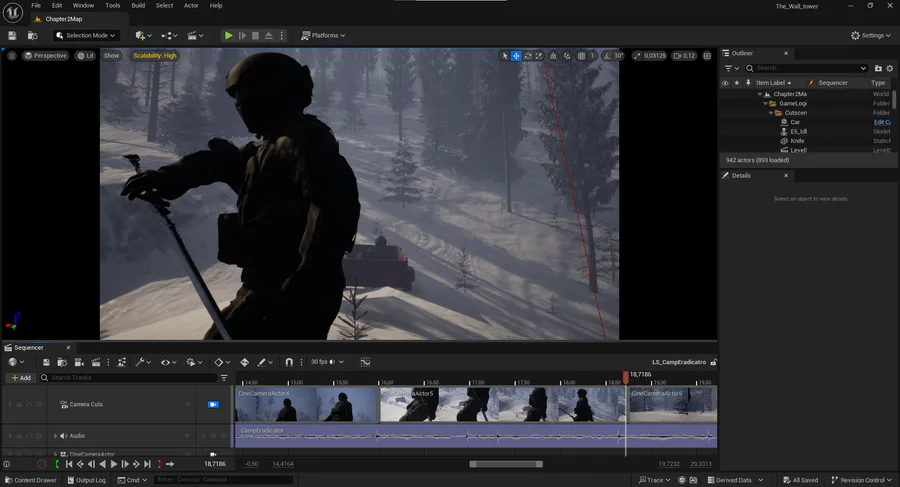Viewport: 900px width, 487px height.
Task: Select the Knife actor in Outliner
Action: (x=797, y=141)
